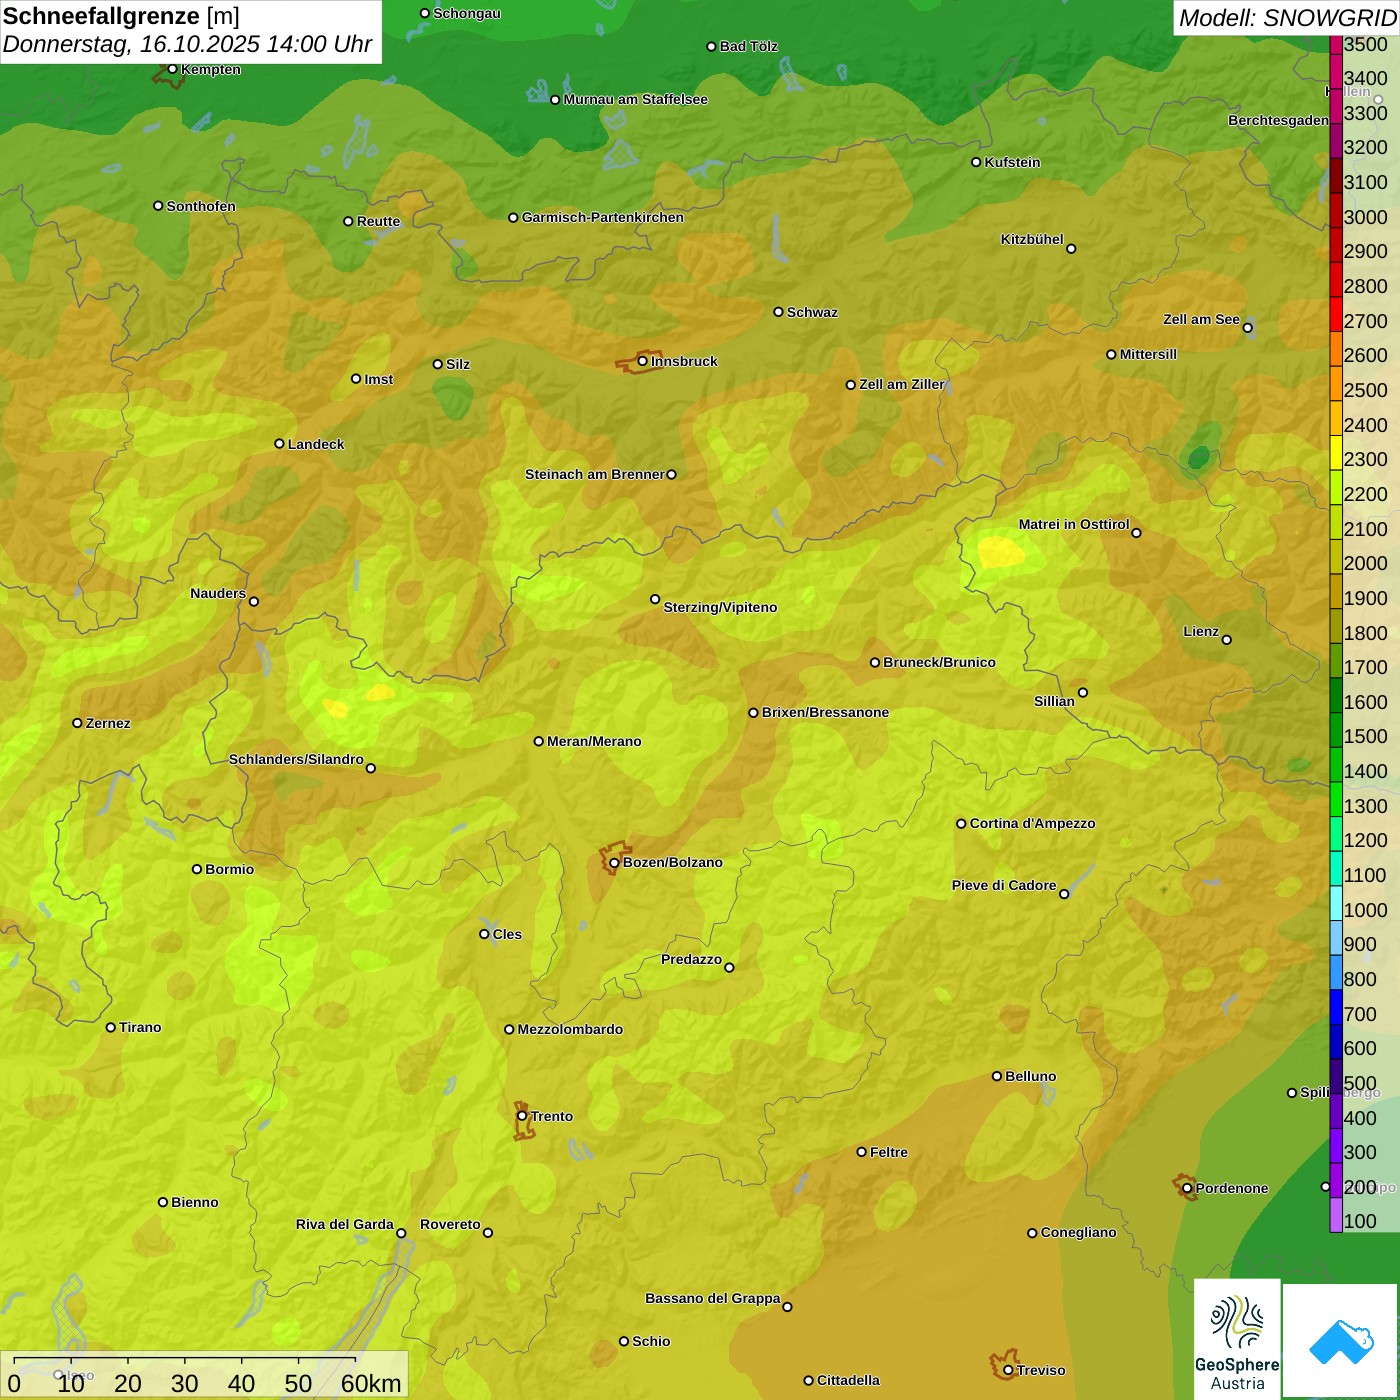Select the orange 2500 legend swatch

click(x=1336, y=383)
